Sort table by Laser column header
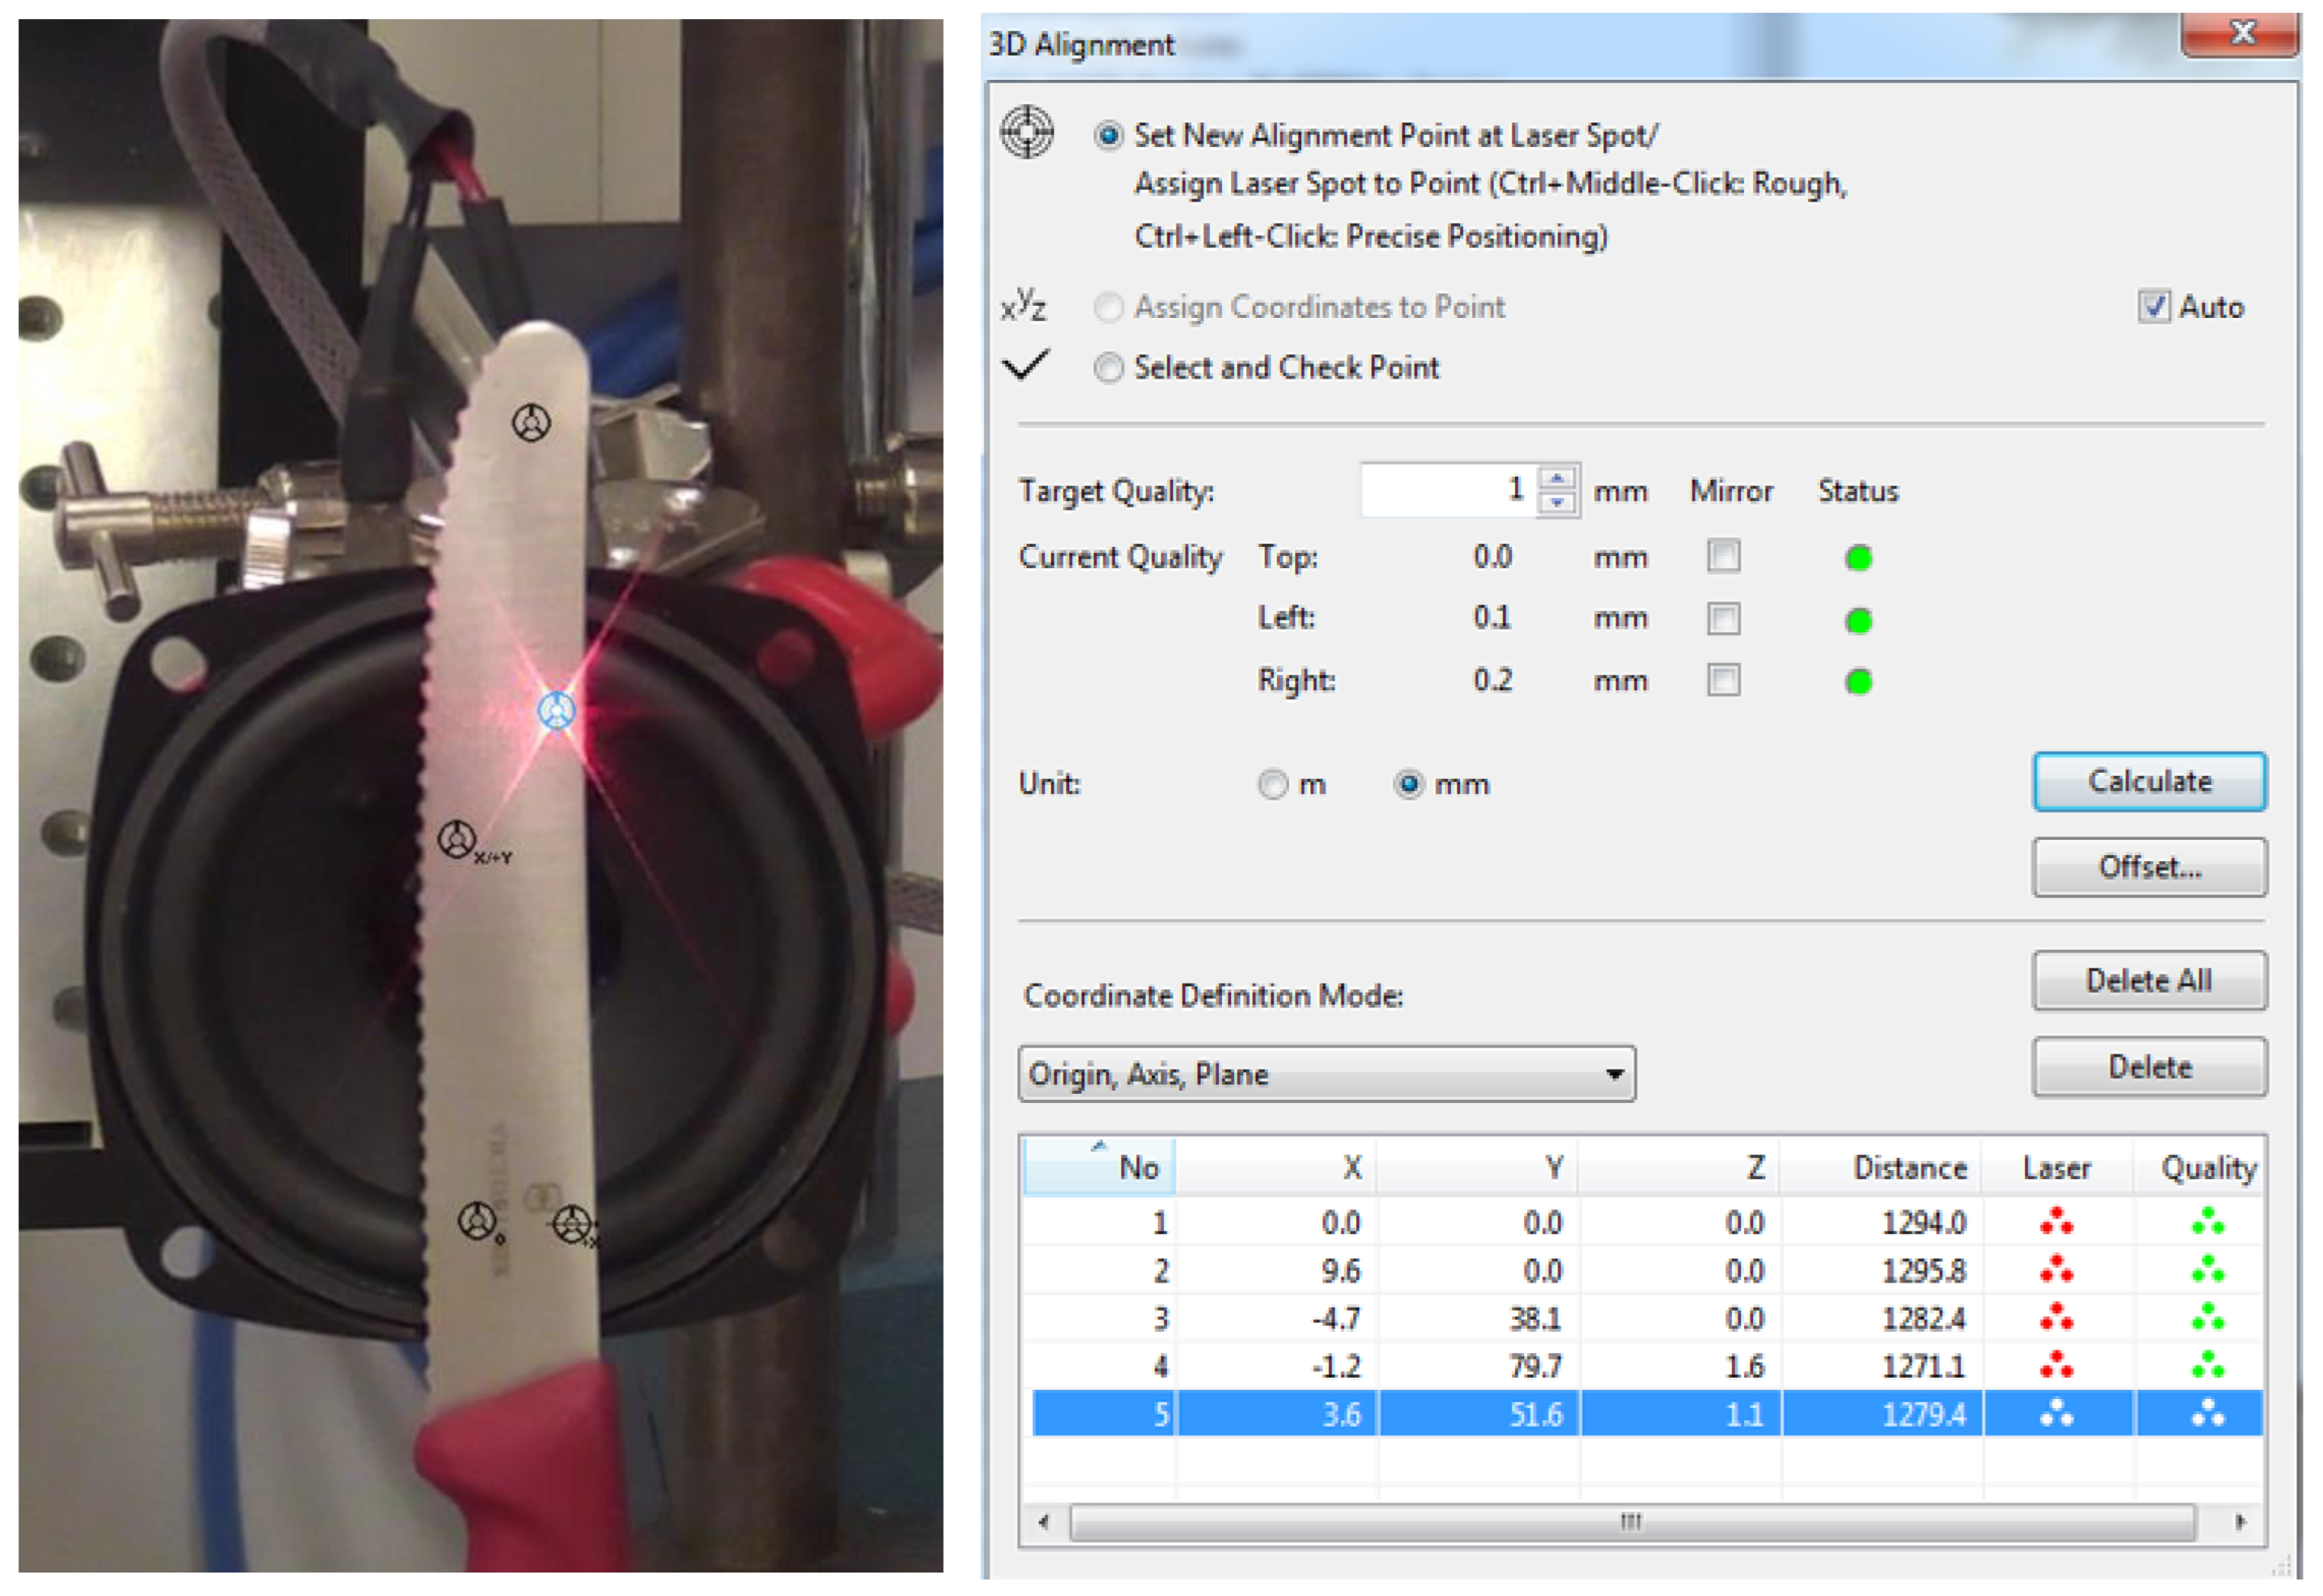2323x1596 pixels. click(2058, 1166)
